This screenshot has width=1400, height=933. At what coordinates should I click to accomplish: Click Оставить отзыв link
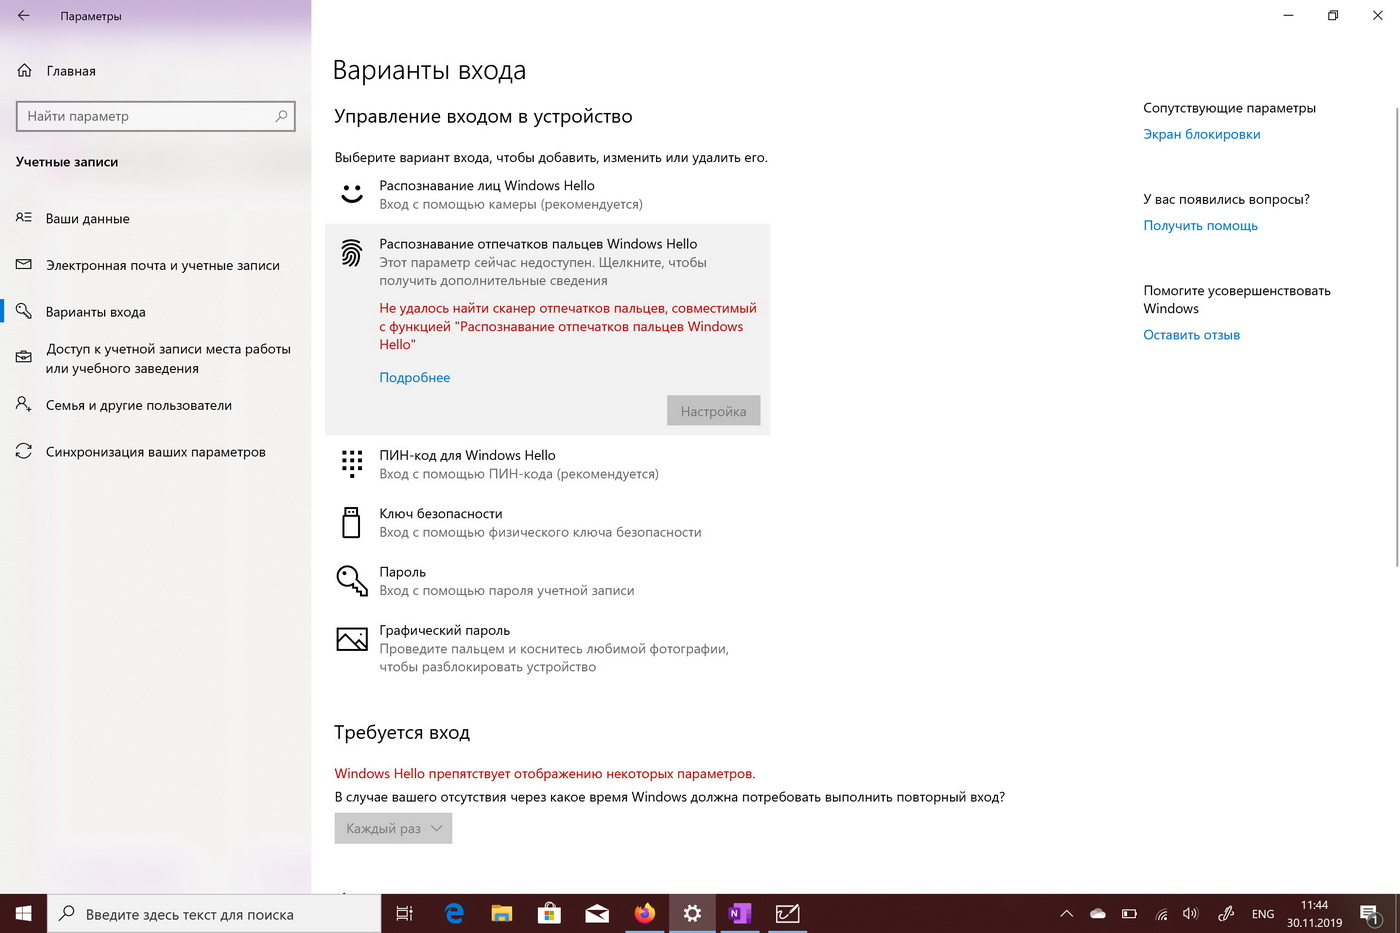1191,335
